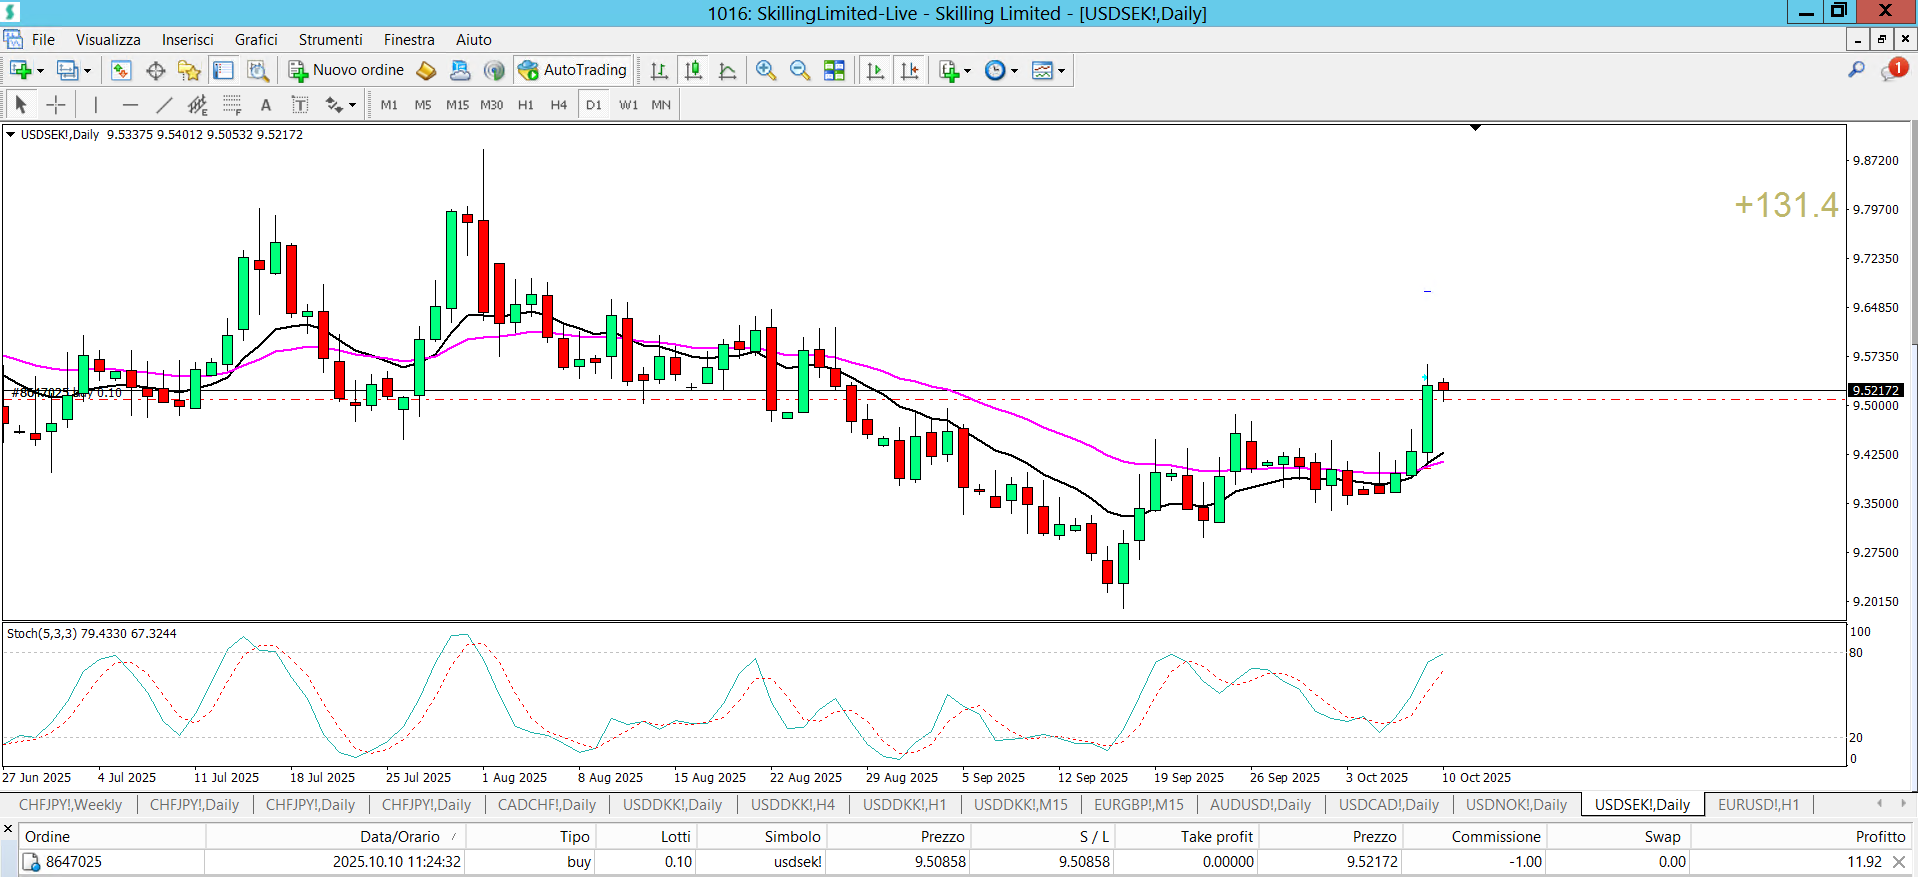Select the Crosshair cursor tool

pos(56,105)
